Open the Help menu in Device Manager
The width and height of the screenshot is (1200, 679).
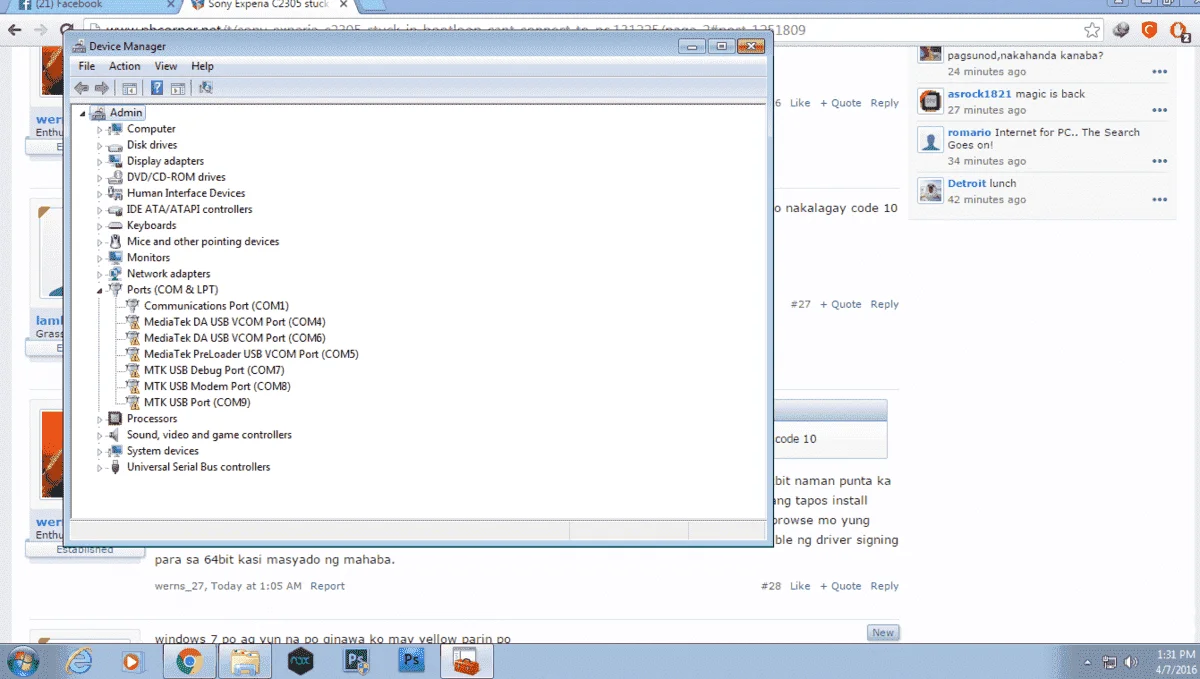pos(203,66)
